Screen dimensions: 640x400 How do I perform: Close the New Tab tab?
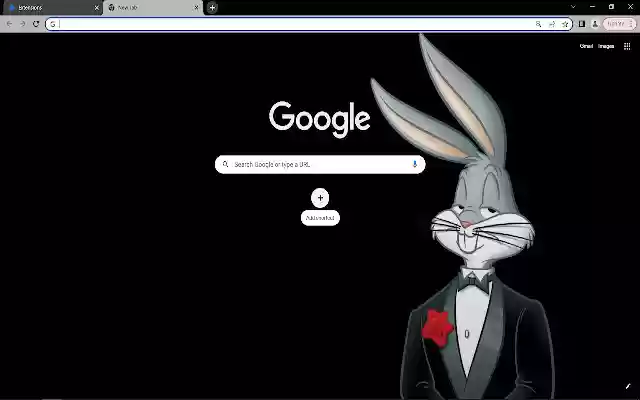(x=196, y=8)
